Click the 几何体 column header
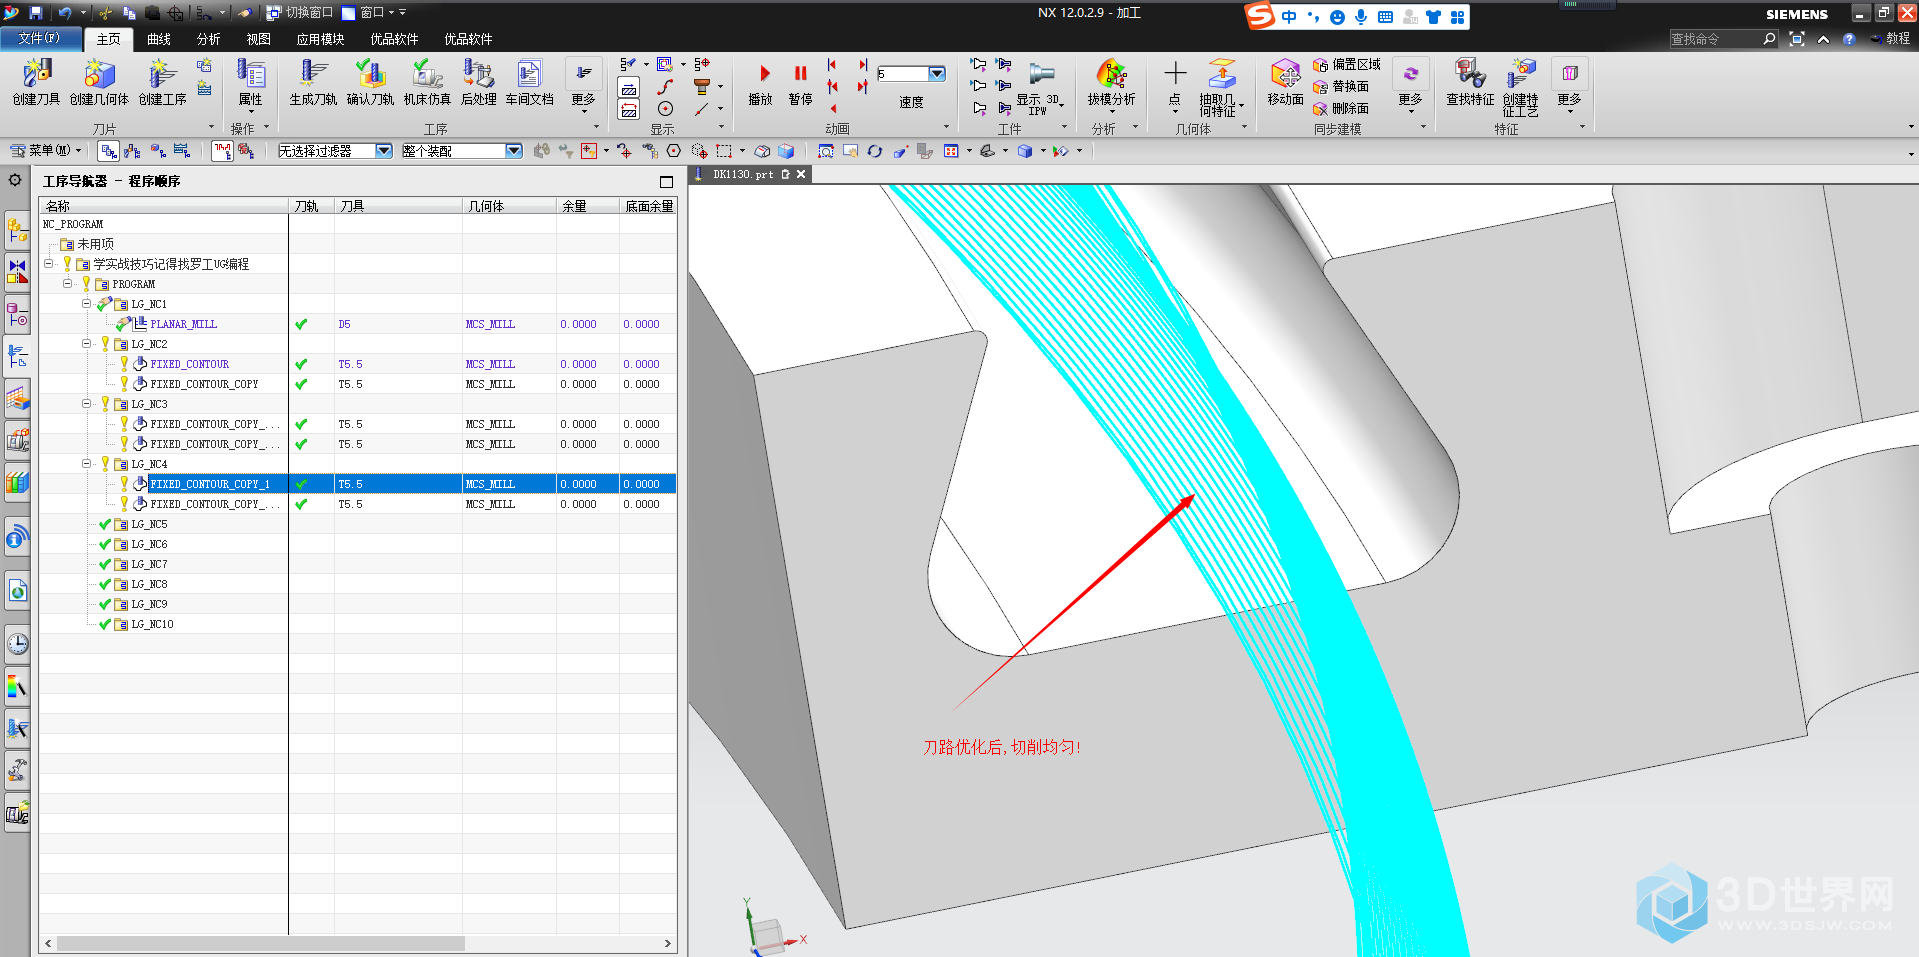 [509, 206]
